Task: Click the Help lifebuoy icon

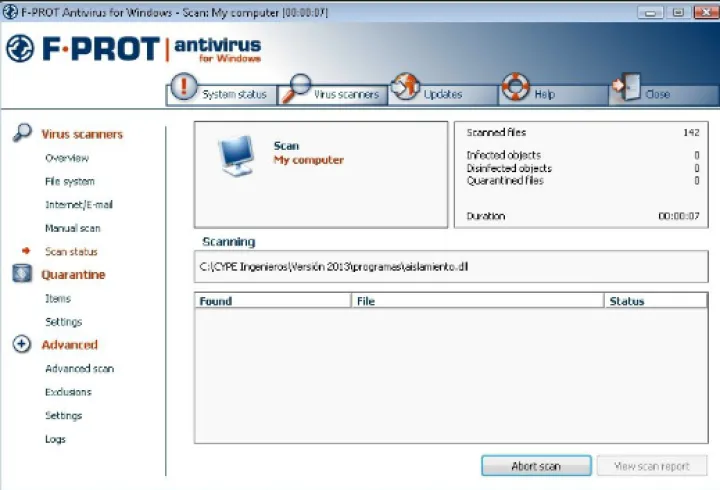Action: tap(514, 88)
